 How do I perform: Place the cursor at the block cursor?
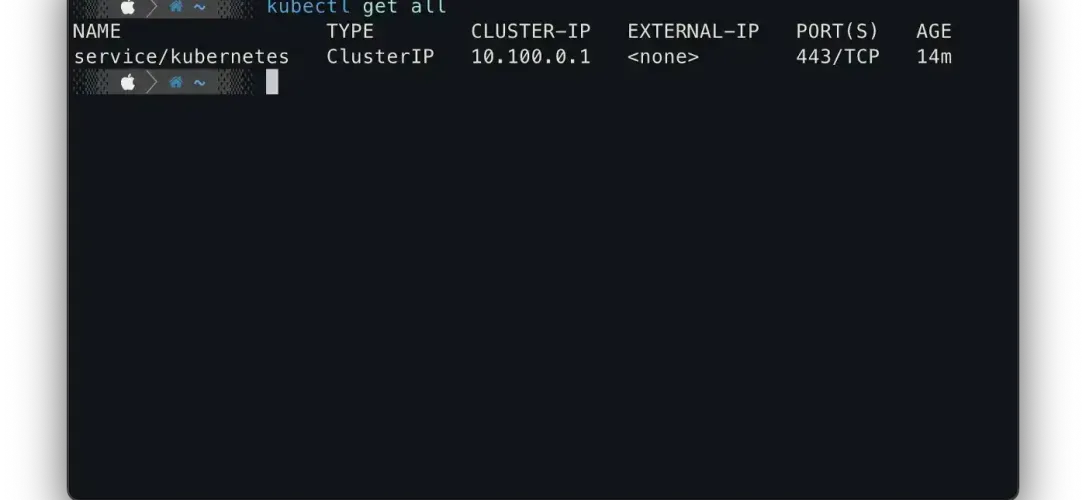coord(272,82)
